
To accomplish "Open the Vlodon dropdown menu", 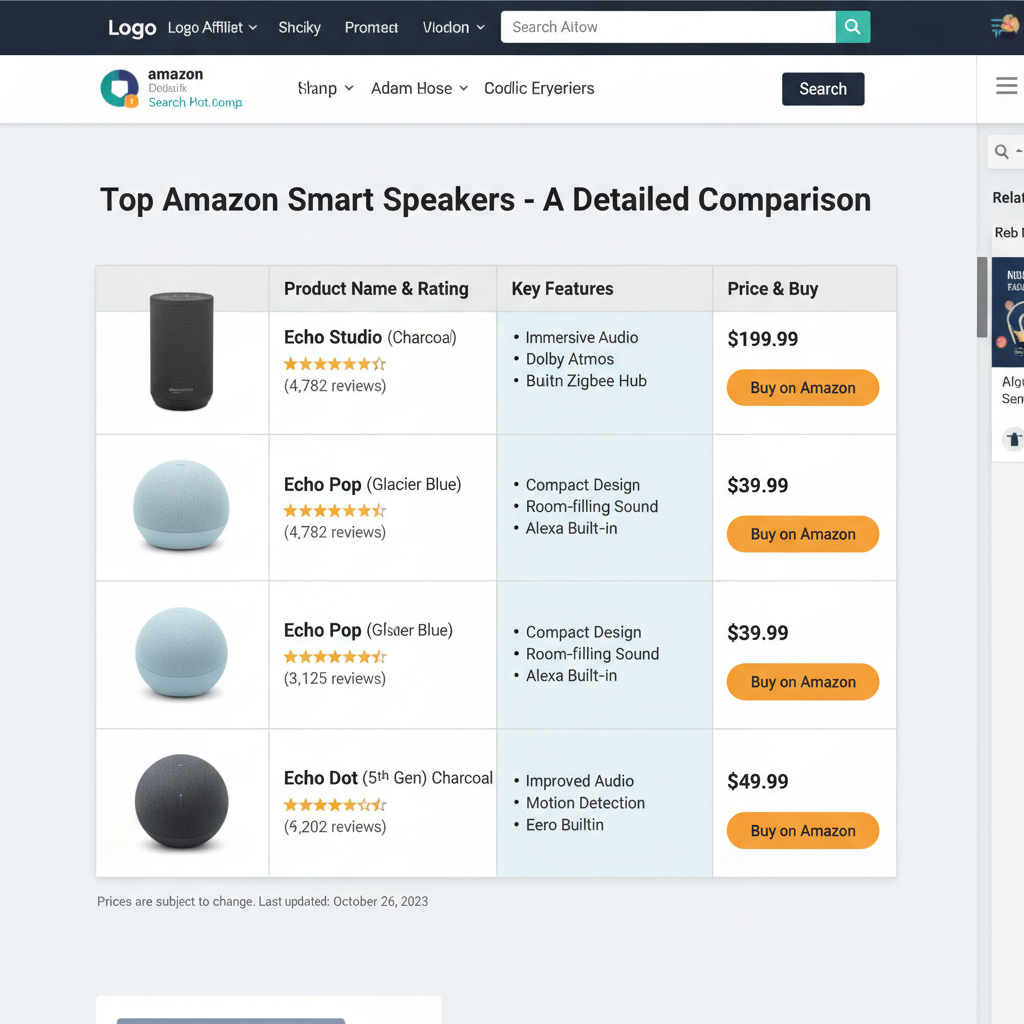I will coord(453,27).
